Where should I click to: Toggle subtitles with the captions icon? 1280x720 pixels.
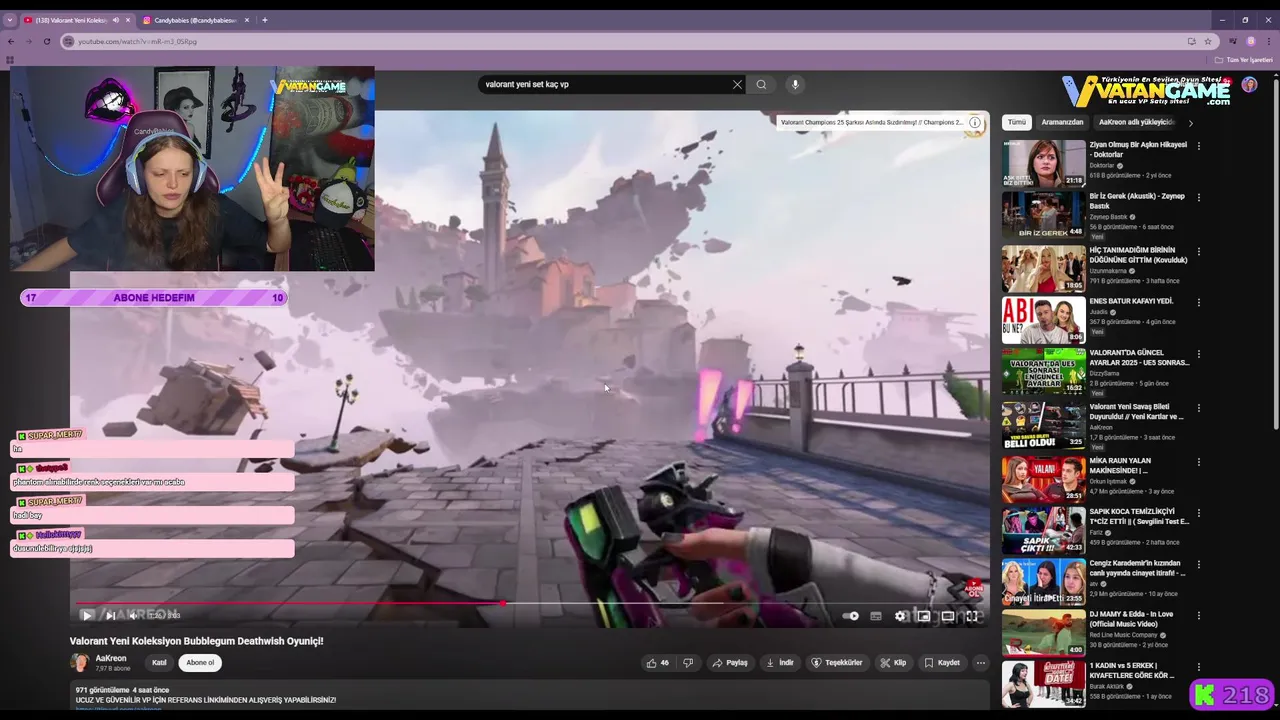[x=876, y=616]
